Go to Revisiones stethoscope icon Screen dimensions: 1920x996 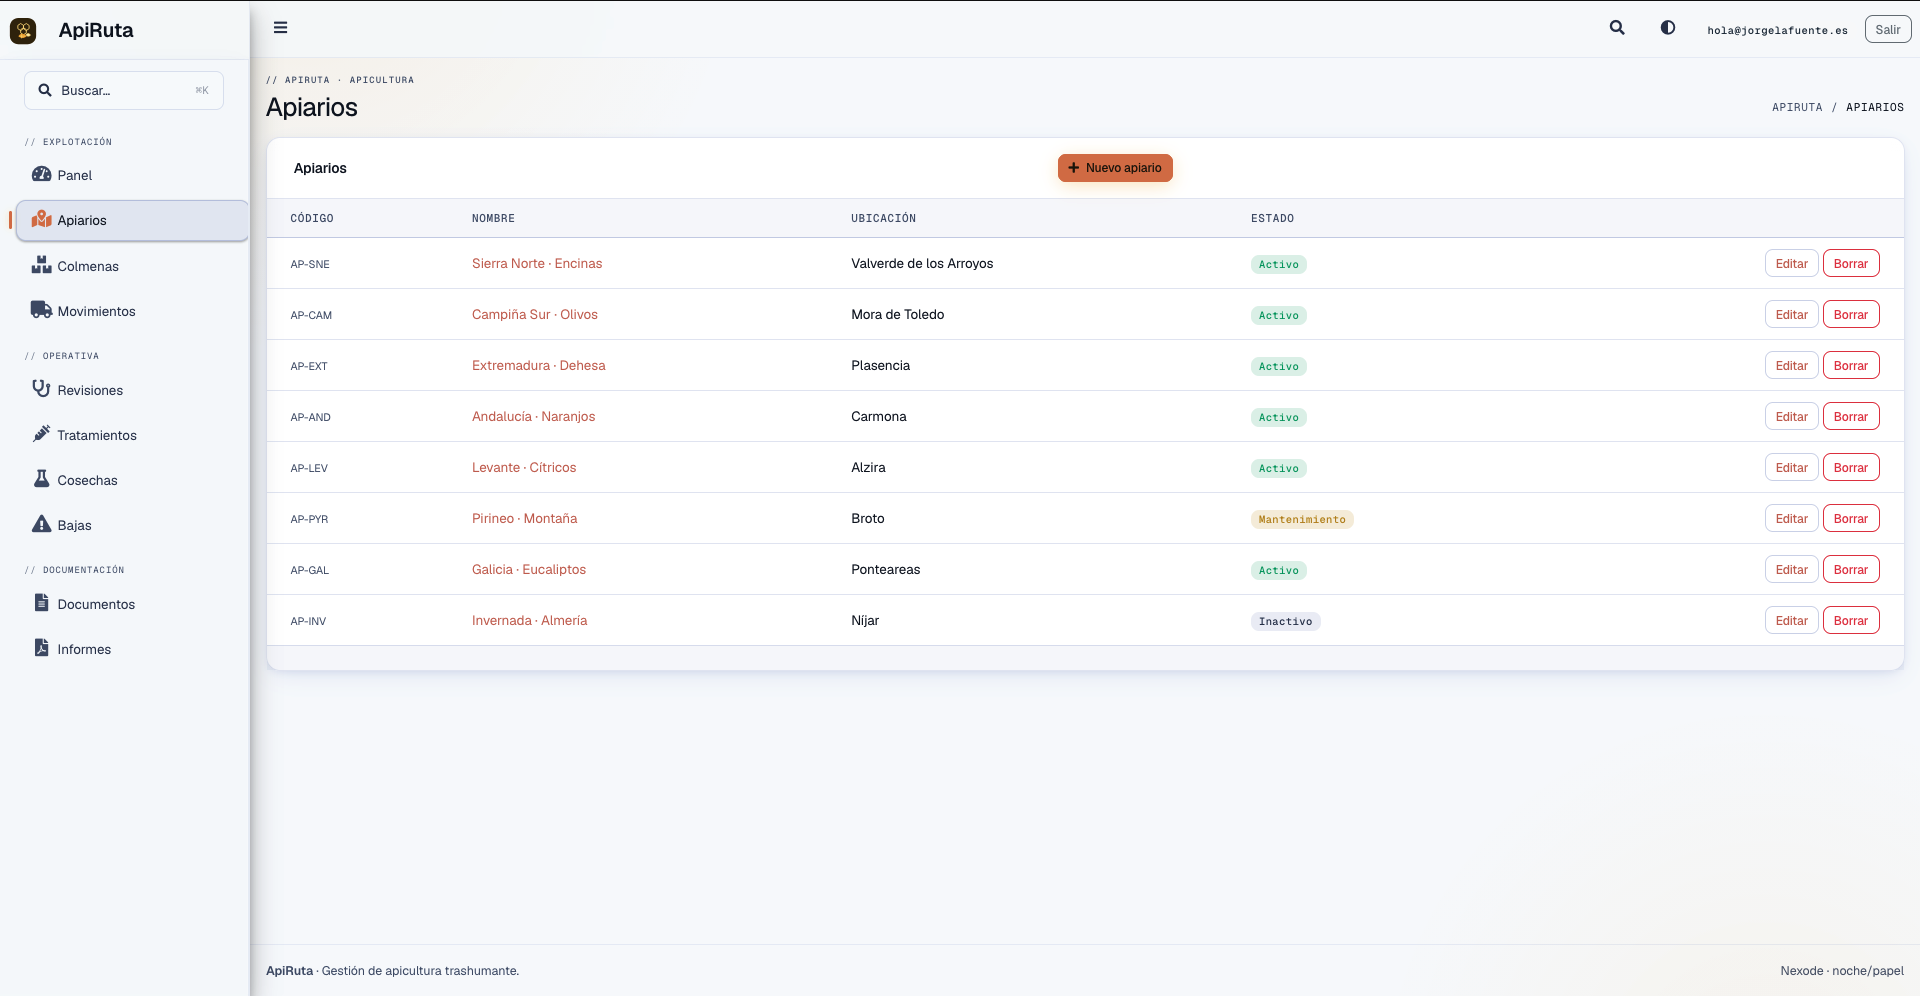(41, 389)
